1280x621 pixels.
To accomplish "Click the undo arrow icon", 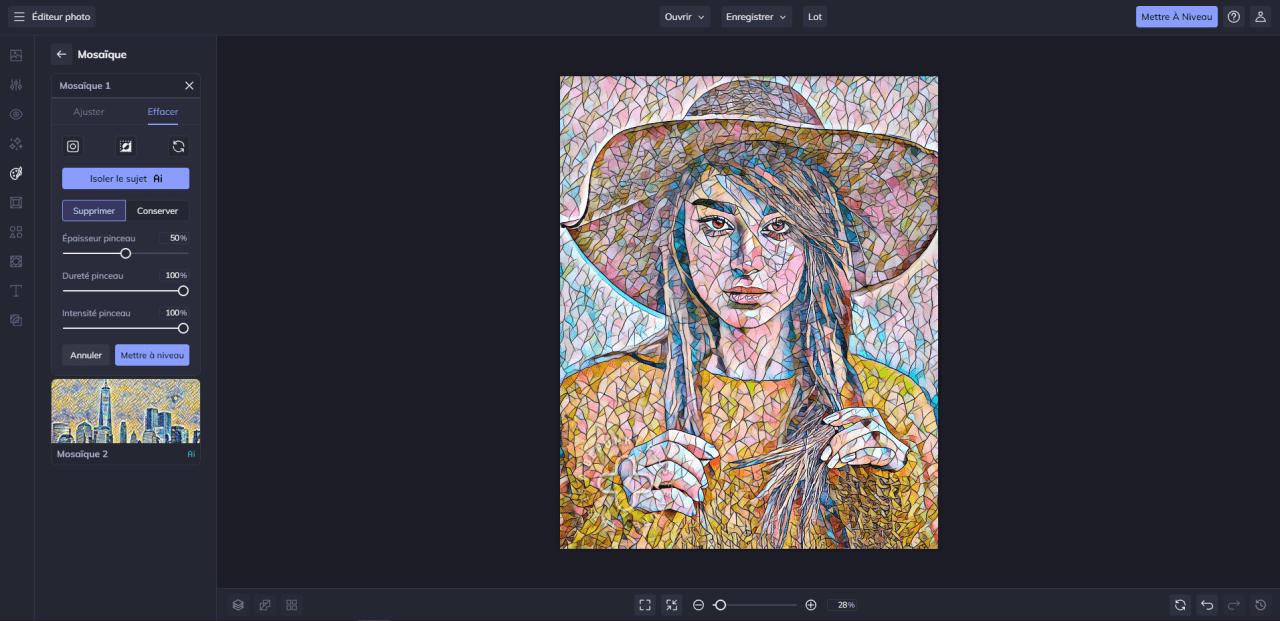I will pyautogui.click(x=1207, y=605).
